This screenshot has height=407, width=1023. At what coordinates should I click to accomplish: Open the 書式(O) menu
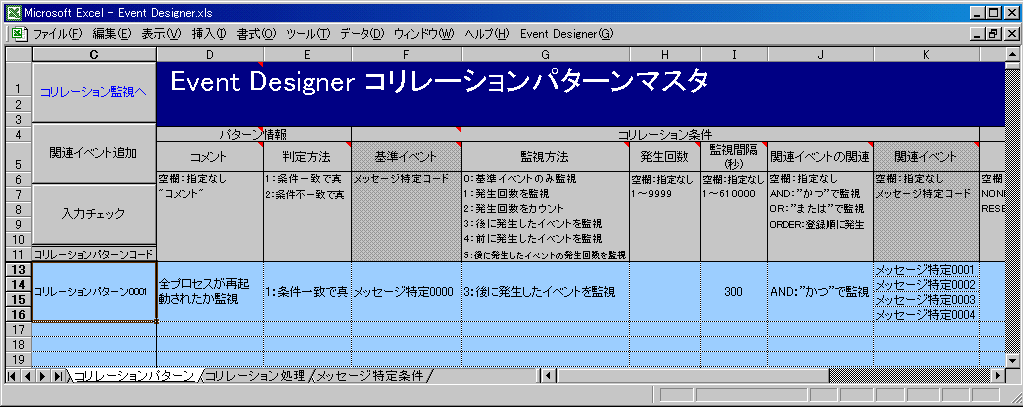tap(256, 33)
